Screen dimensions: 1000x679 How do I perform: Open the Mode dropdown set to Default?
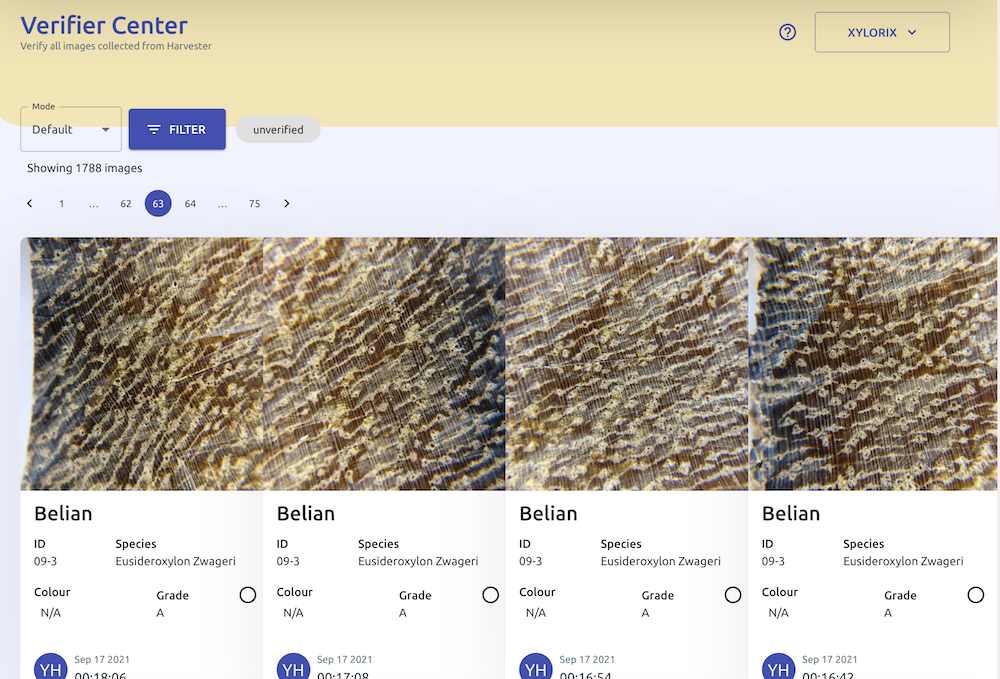[71, 130]
